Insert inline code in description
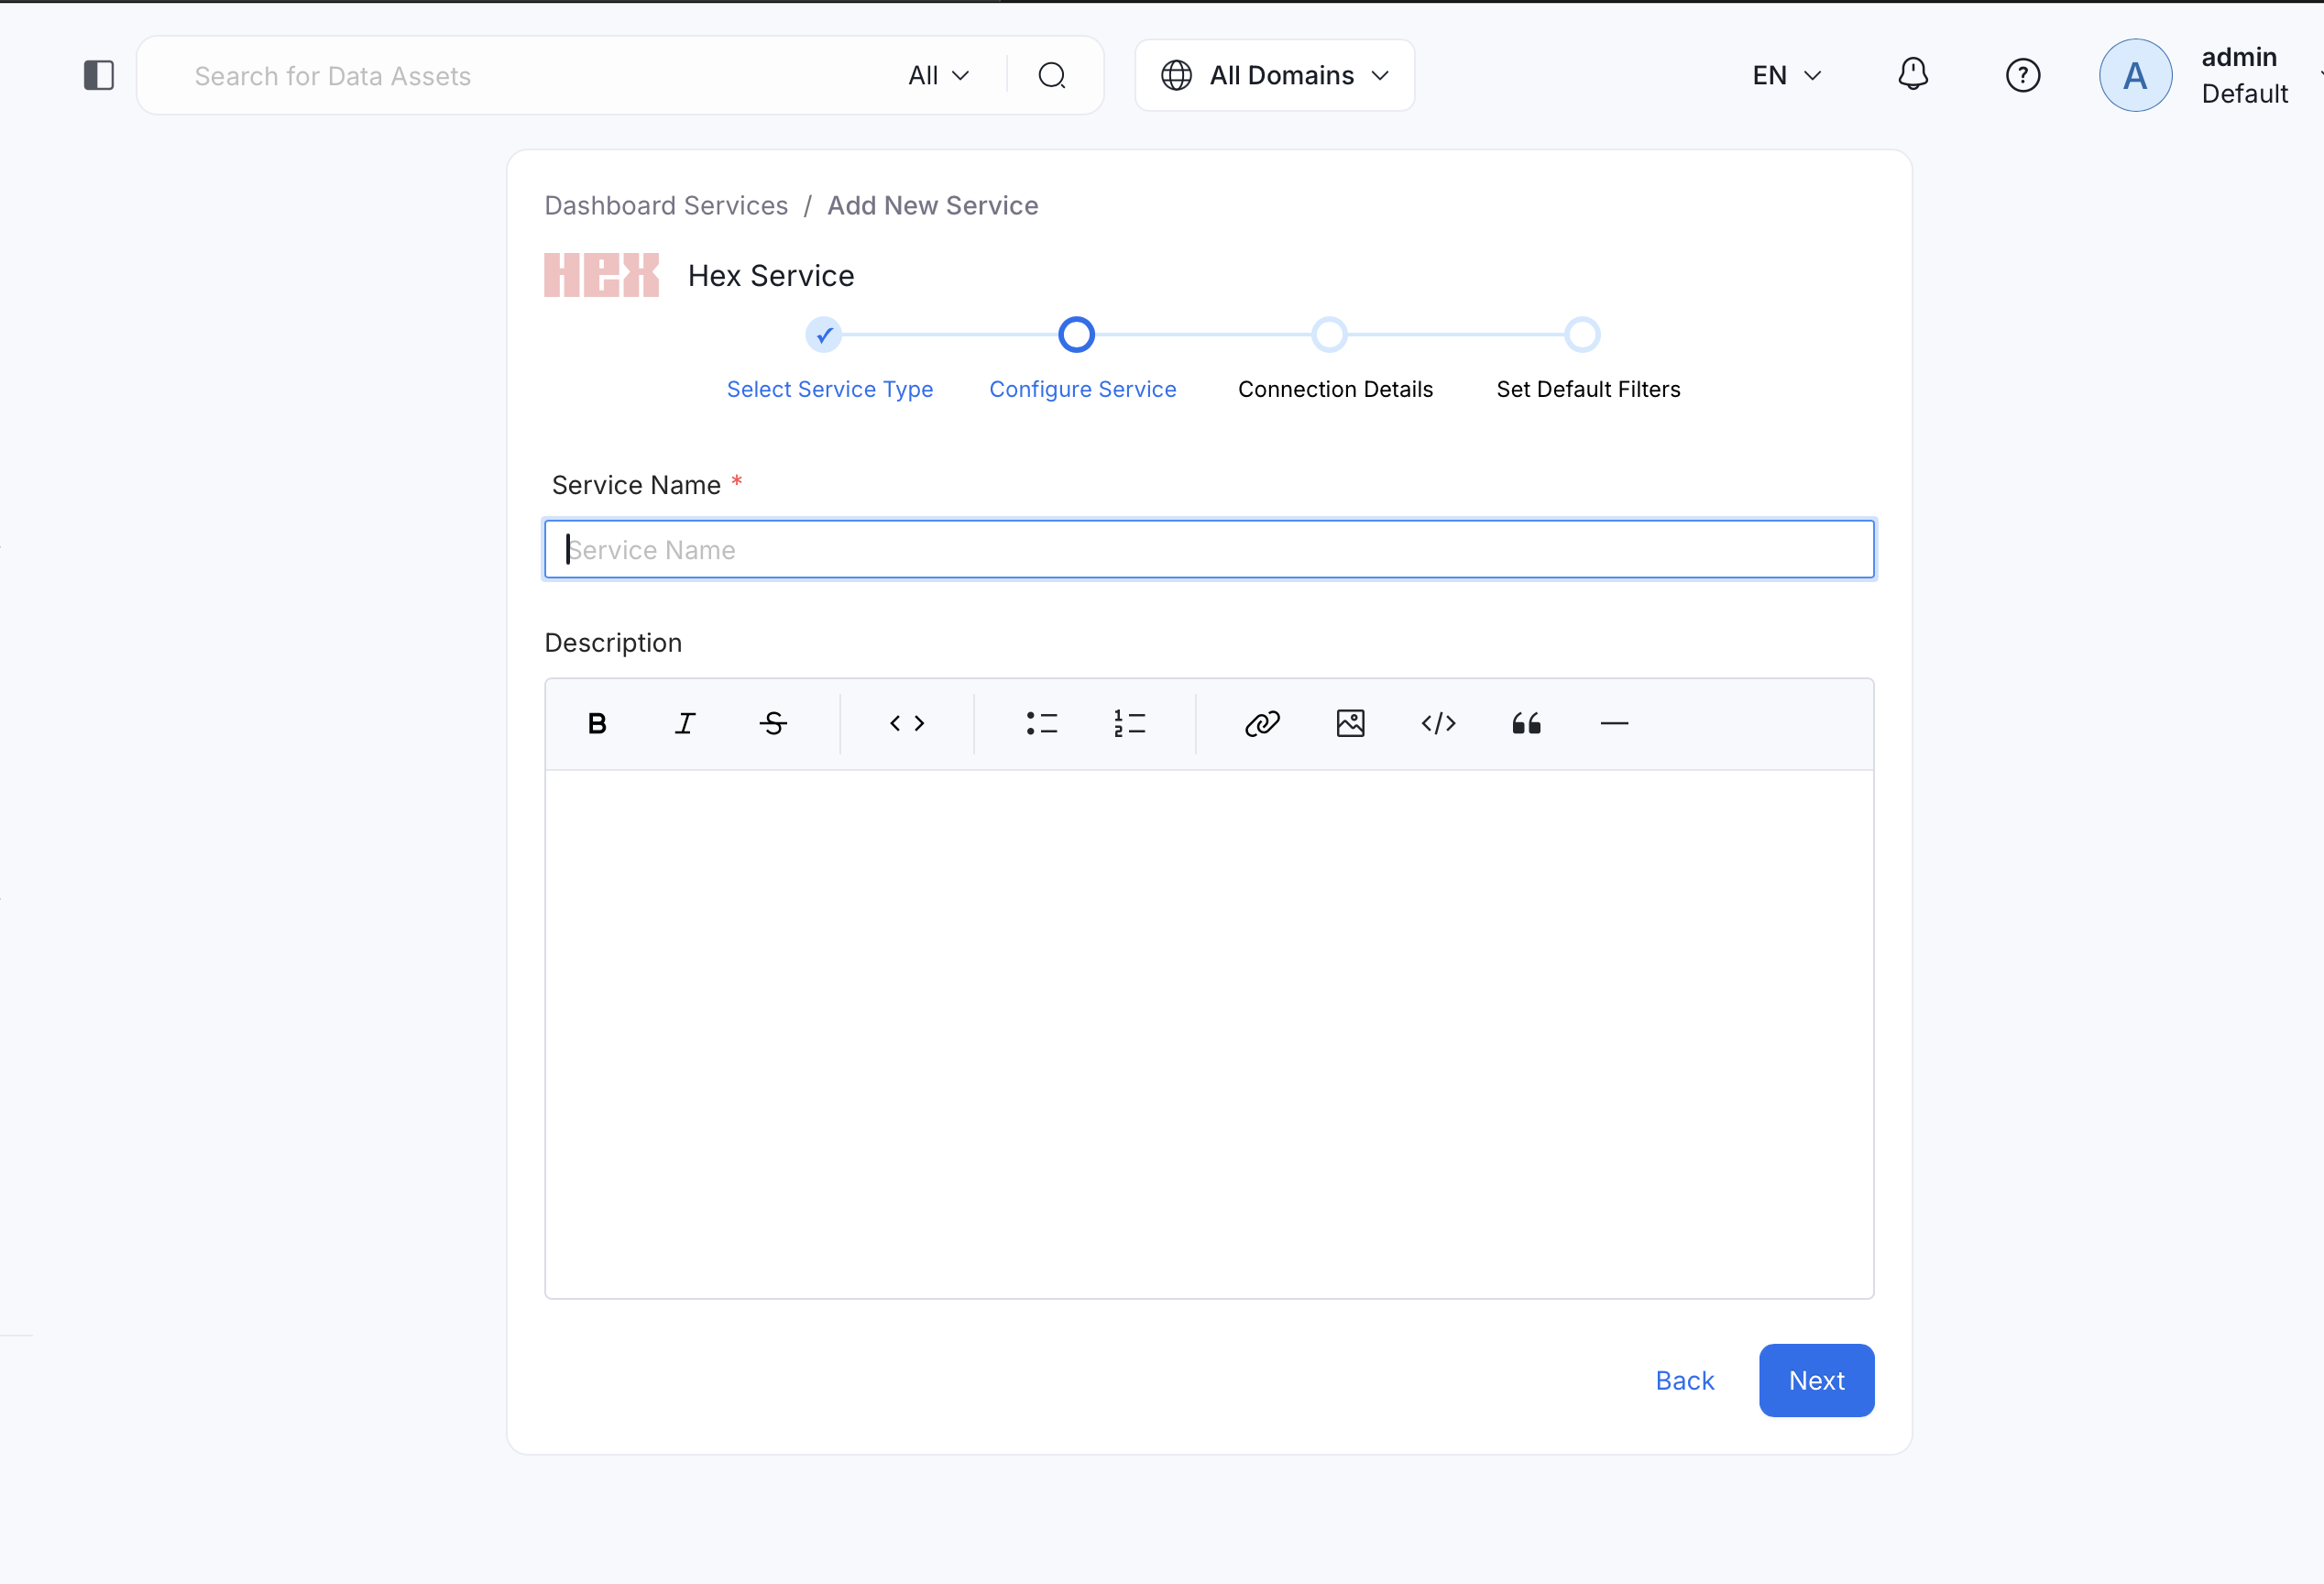 [907, 723]
